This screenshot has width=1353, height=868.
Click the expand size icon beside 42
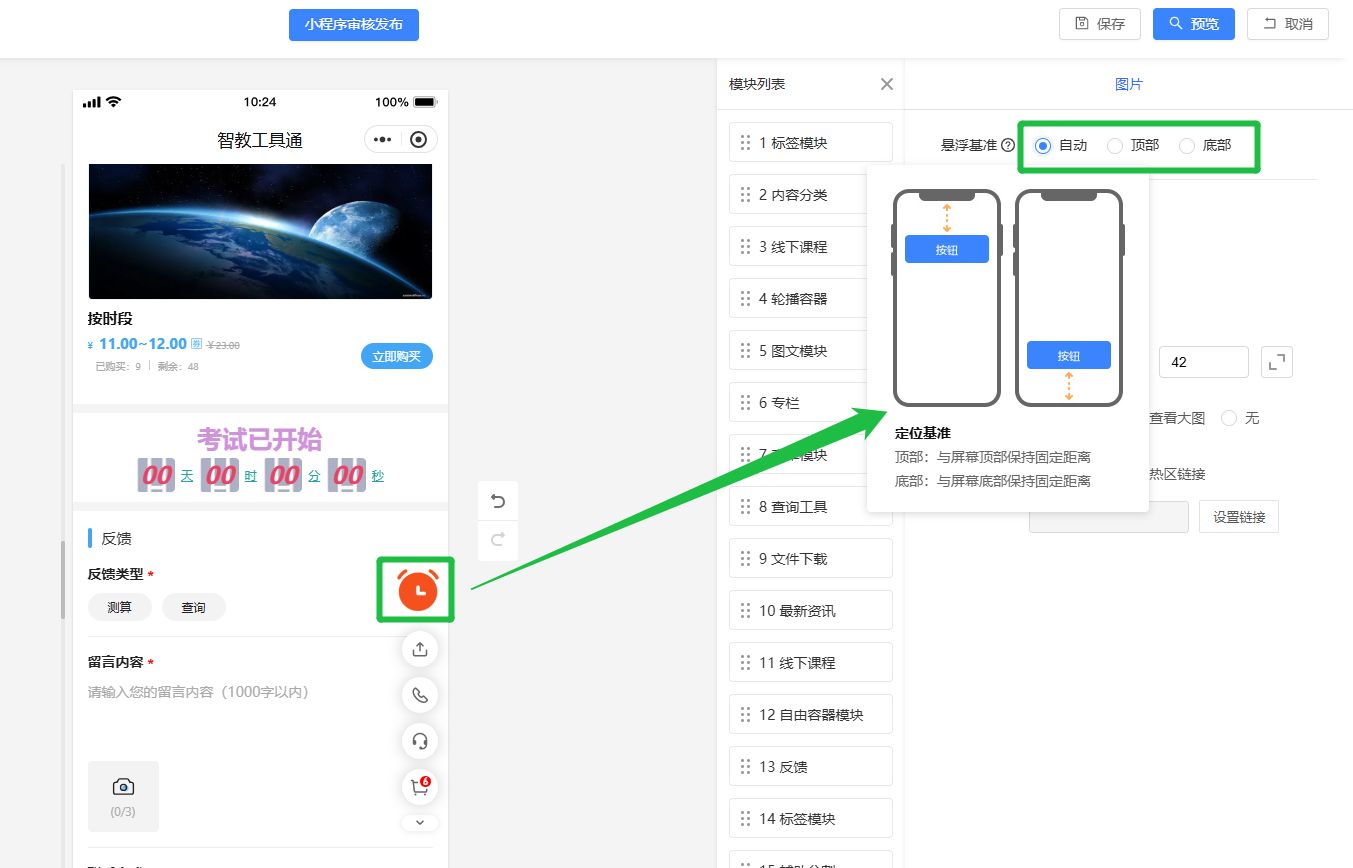[x=1277, y=362]
